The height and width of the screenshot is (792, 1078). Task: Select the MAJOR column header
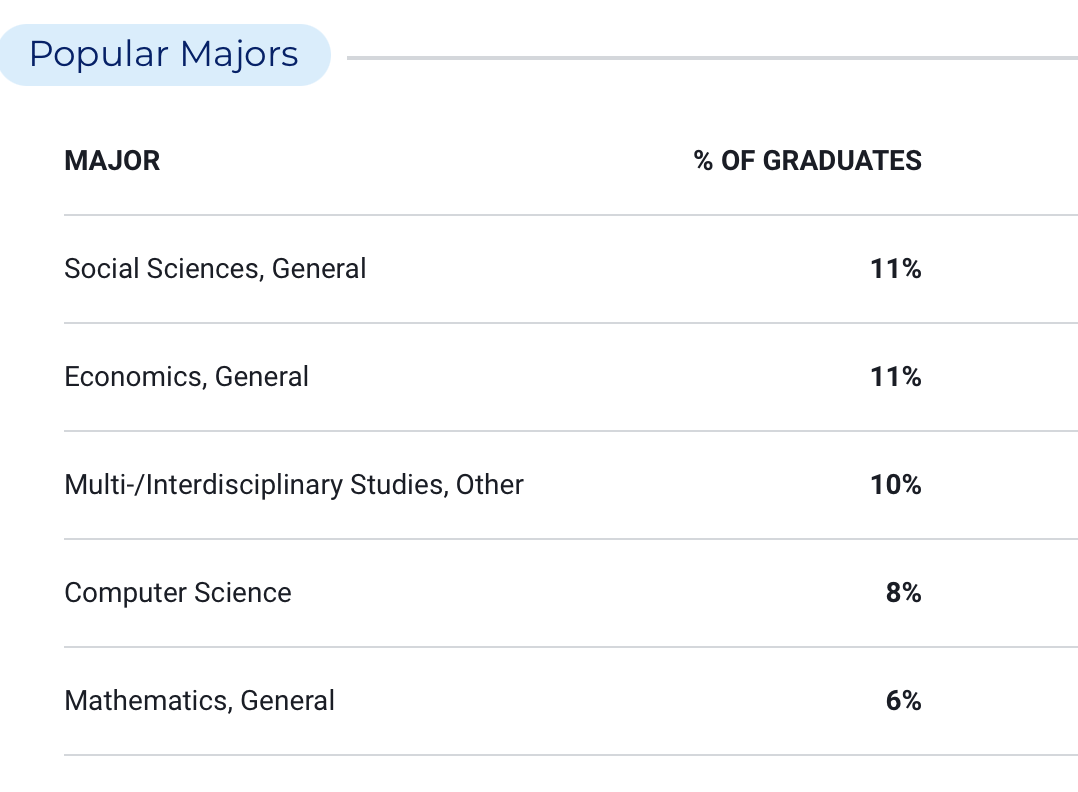click(112, 161)
